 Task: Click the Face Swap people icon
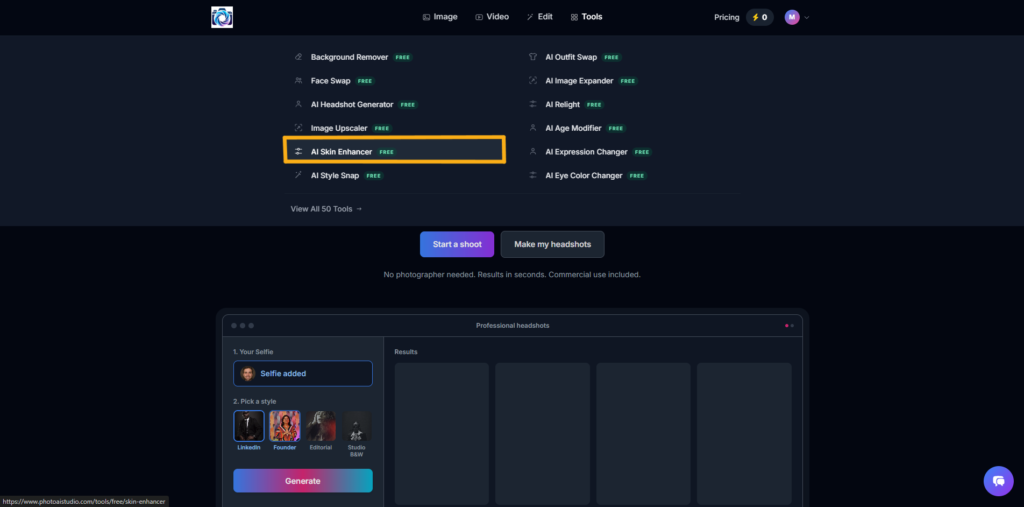tap(298, 81)
